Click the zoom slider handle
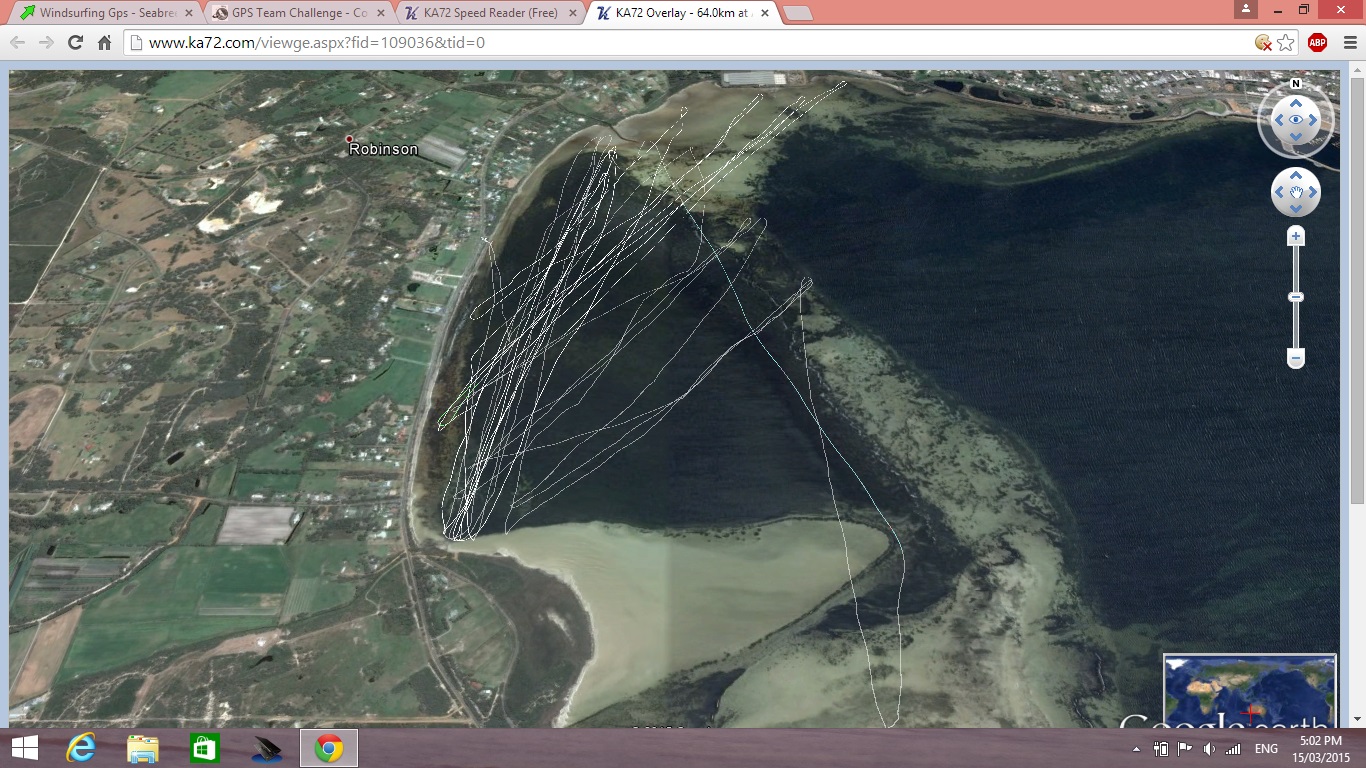 pyautogui.click(x=1296, y=297)
